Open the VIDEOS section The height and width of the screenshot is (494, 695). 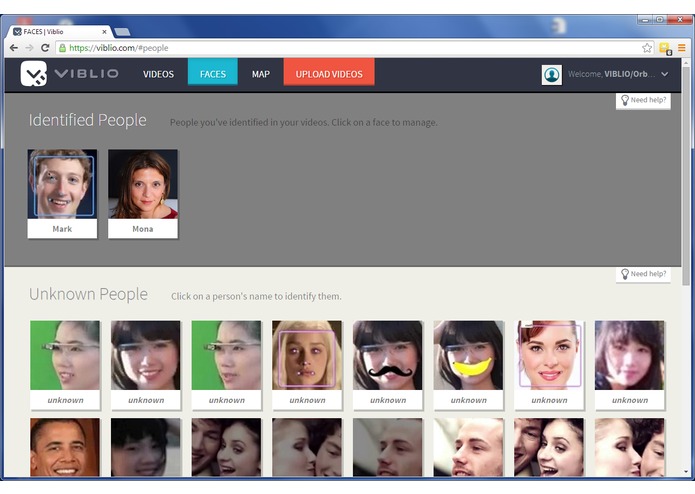[158, 74]
